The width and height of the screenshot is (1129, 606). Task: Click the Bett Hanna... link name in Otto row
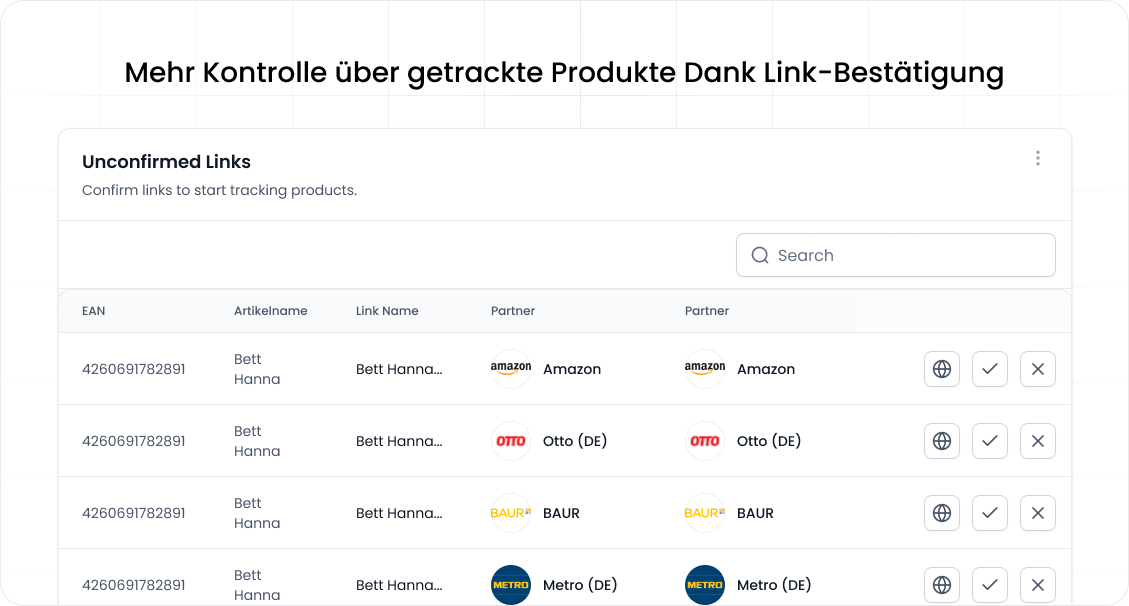[x=399, y=441]
